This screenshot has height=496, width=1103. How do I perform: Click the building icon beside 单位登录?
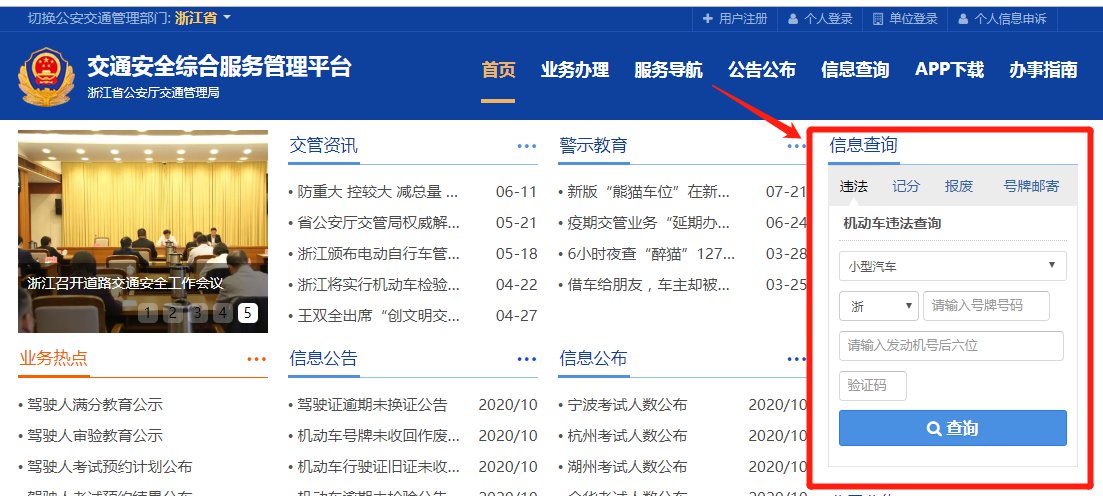[878, 19]
